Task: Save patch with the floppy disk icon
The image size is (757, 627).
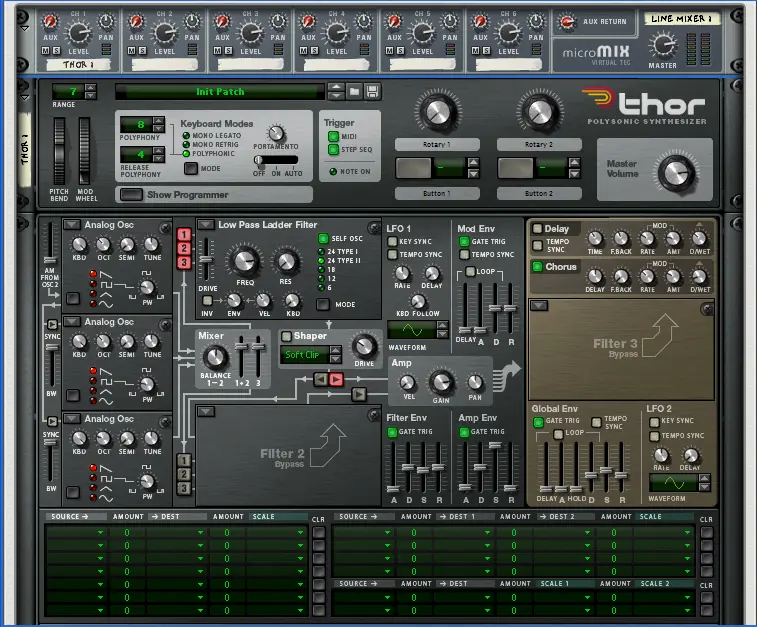Action: pyautogui.click(x=372, y=92)
